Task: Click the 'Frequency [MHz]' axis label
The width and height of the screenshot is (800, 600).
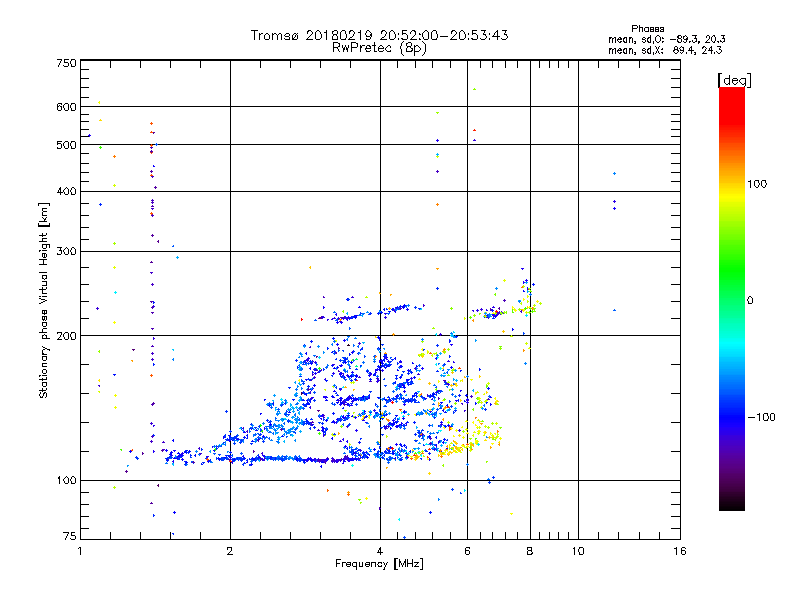Action: [x=379, y=564]
